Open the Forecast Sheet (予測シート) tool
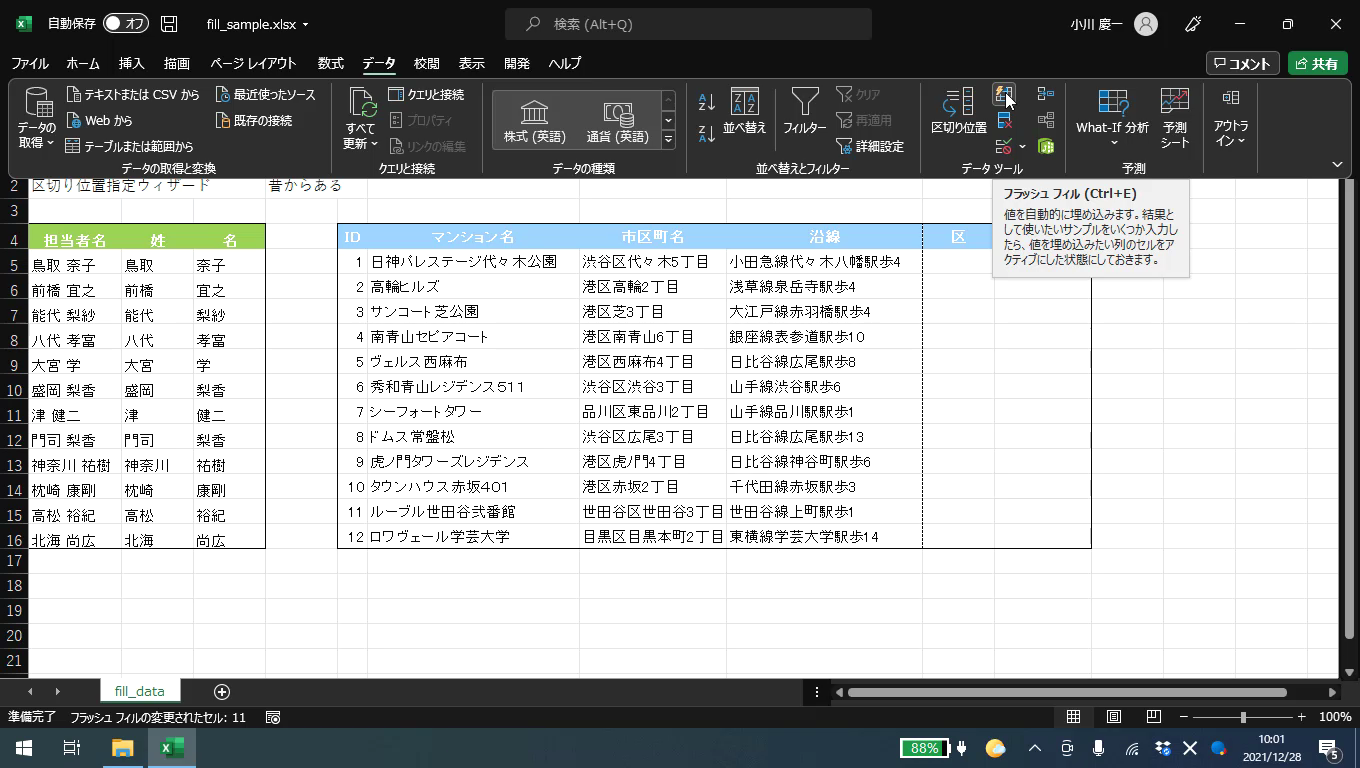Viewport: 1360px width, 768px height. click(1174, 117)
